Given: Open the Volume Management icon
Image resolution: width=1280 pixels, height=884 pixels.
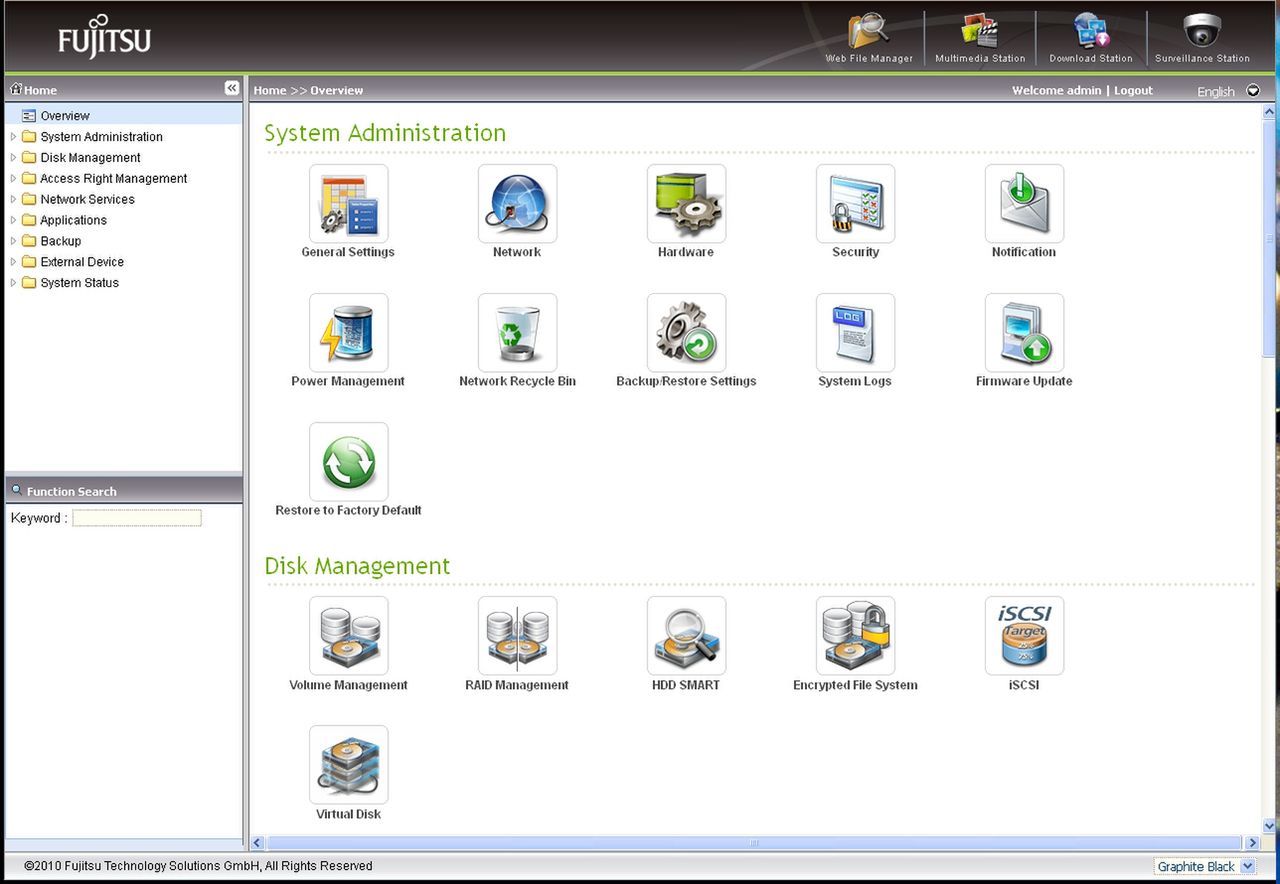Looking at the screenshot, I should coord(348,636).
